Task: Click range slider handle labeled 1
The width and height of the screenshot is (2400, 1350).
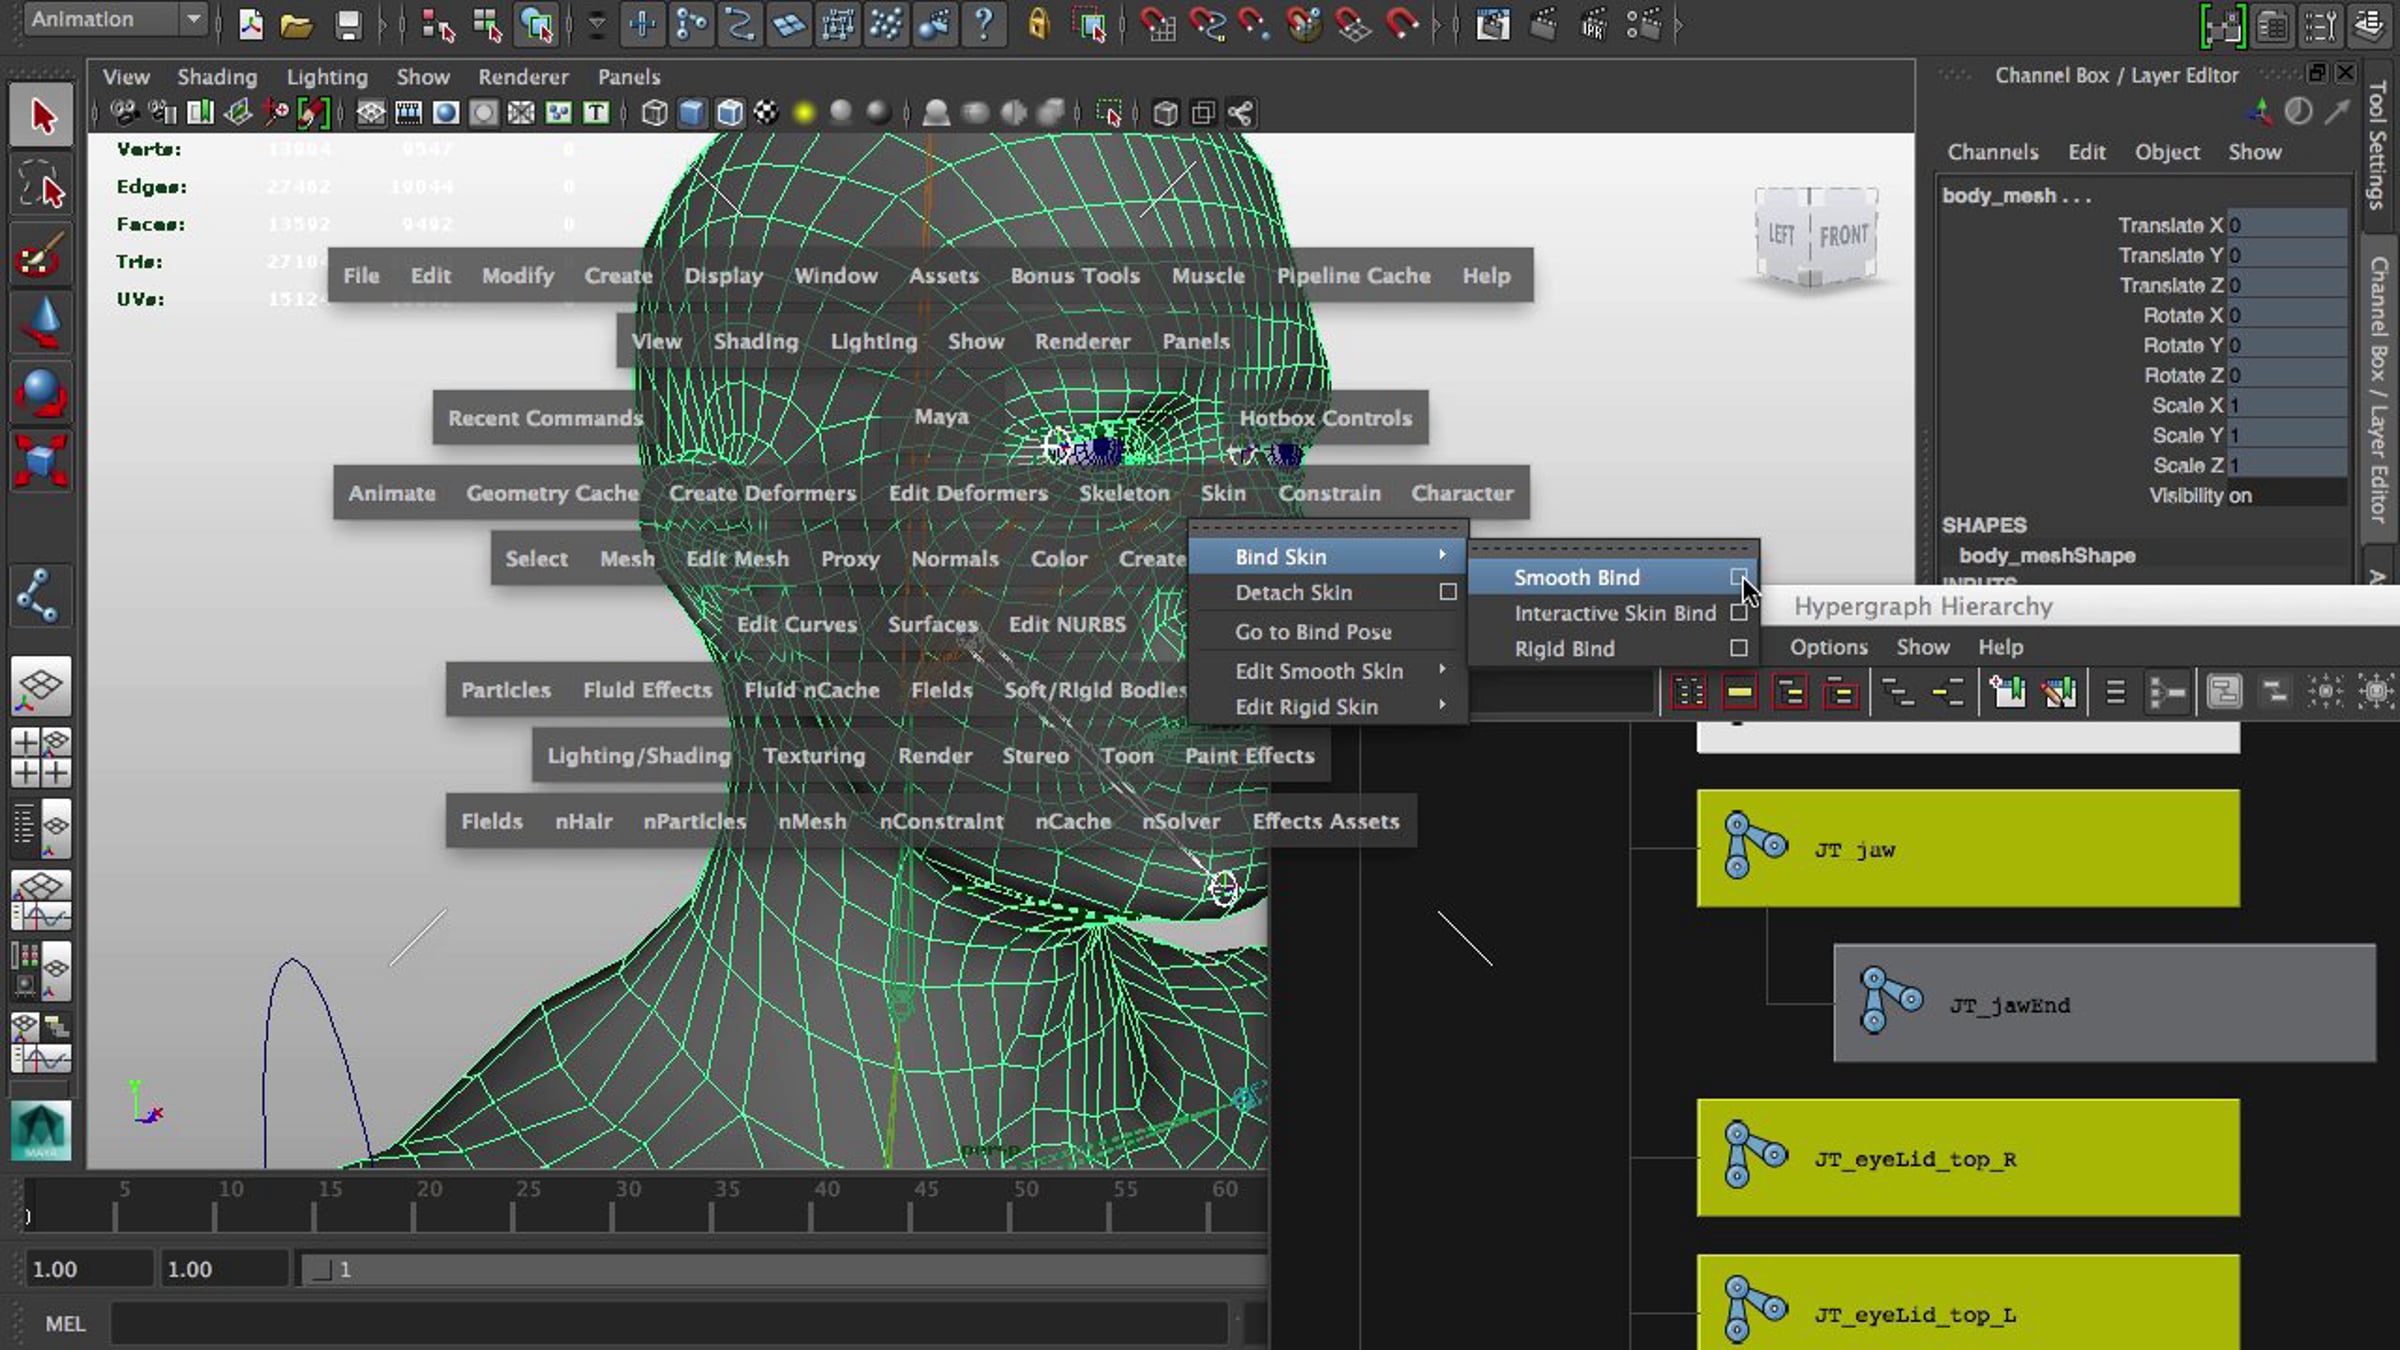Action: (x=322, y=1270)
